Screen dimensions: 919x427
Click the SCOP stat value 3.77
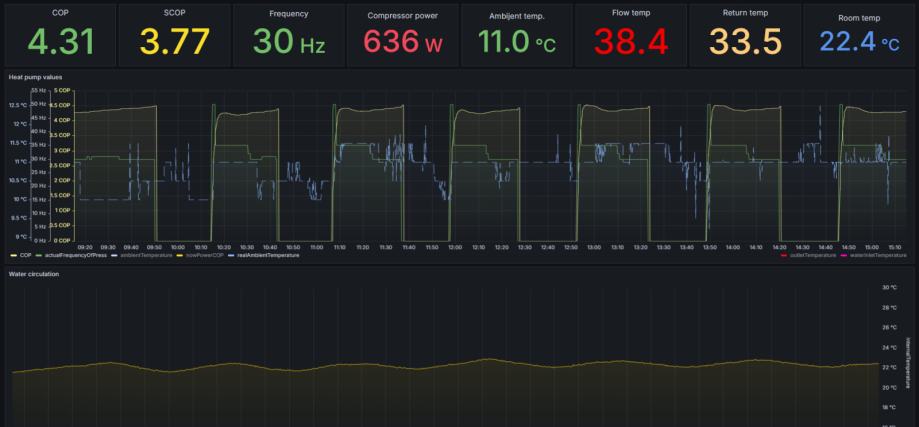pos(174,42)
